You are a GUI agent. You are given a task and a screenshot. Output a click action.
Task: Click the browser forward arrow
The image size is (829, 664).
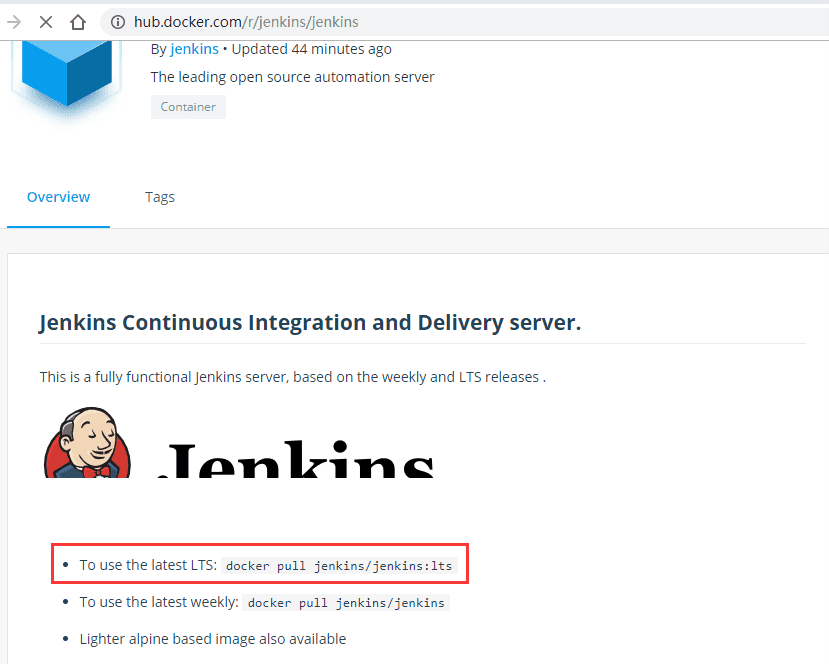[x=14, y=22]
